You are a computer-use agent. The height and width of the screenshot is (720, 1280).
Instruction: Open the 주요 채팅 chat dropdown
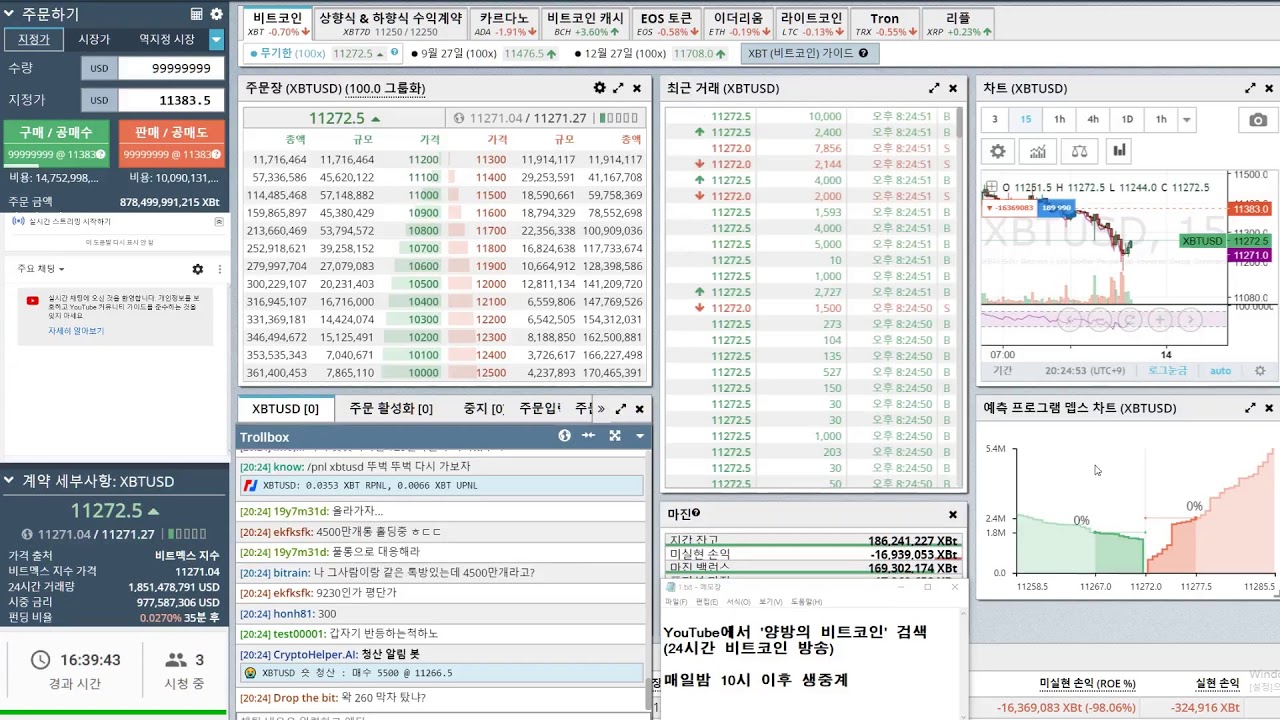click(x=41, y=269)
